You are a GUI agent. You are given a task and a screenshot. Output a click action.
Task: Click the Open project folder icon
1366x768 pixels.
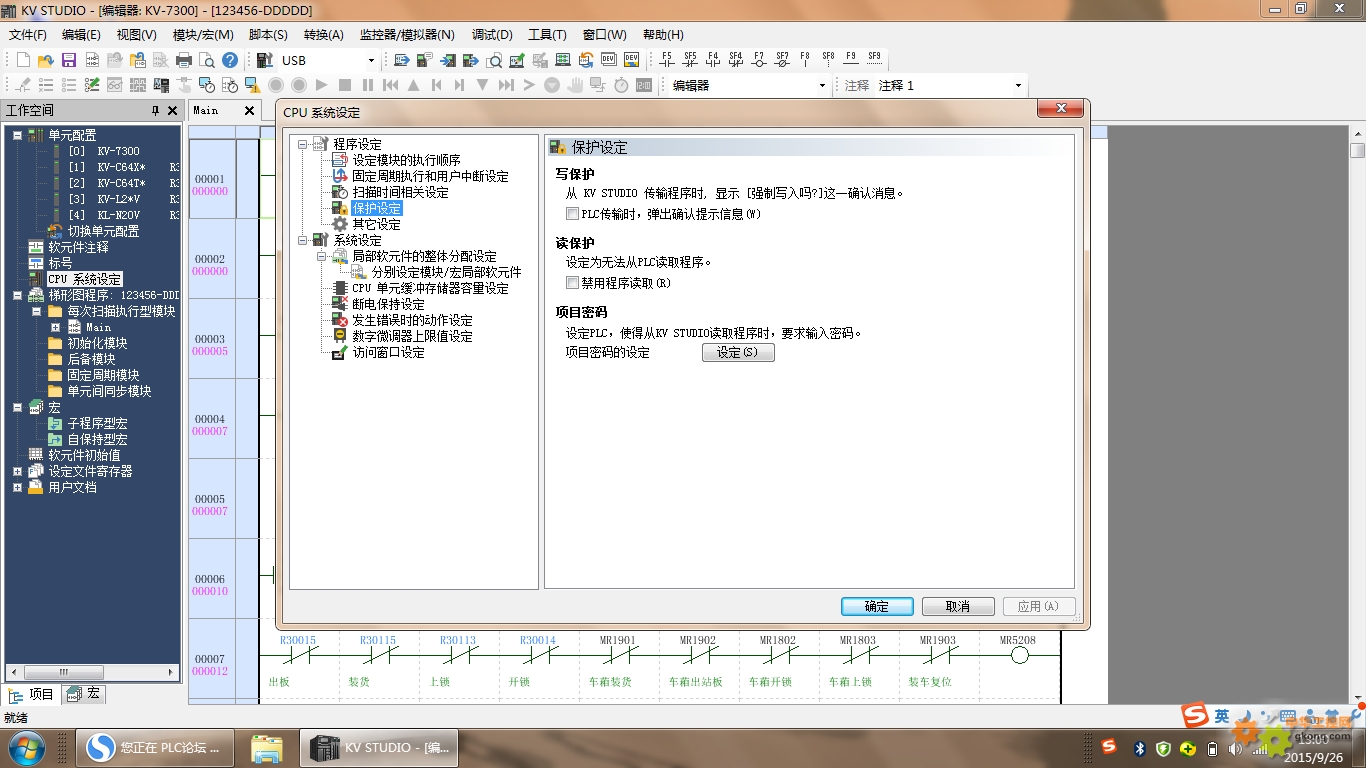[x=46, y=60]
